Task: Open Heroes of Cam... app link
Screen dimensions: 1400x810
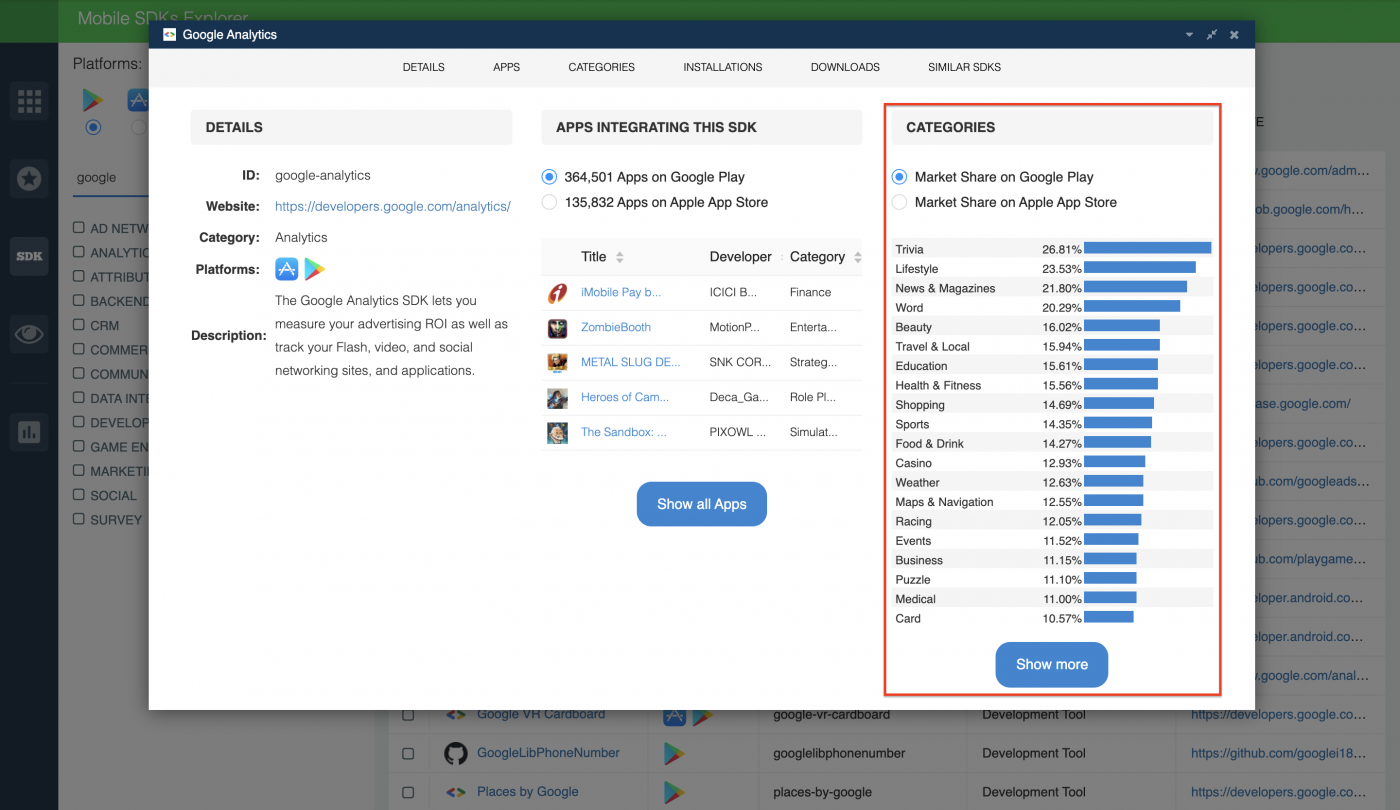Action: tap(625, 397)
